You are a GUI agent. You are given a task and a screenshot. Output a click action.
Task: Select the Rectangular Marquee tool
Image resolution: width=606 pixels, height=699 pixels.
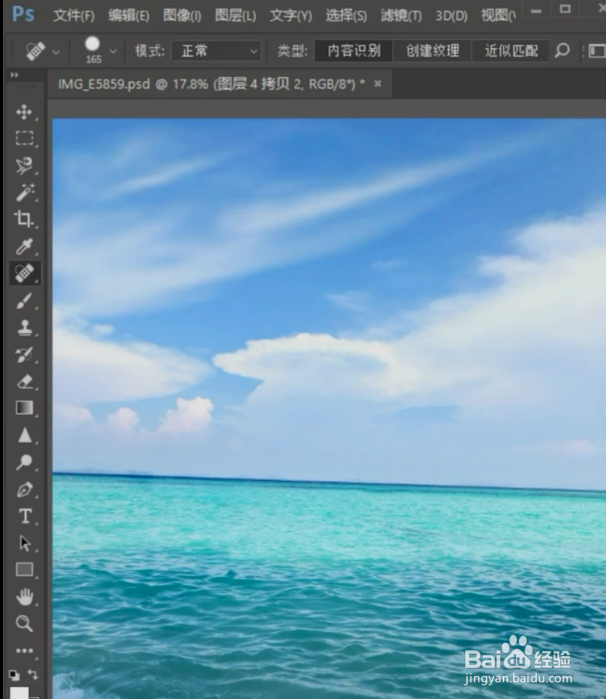24,138
